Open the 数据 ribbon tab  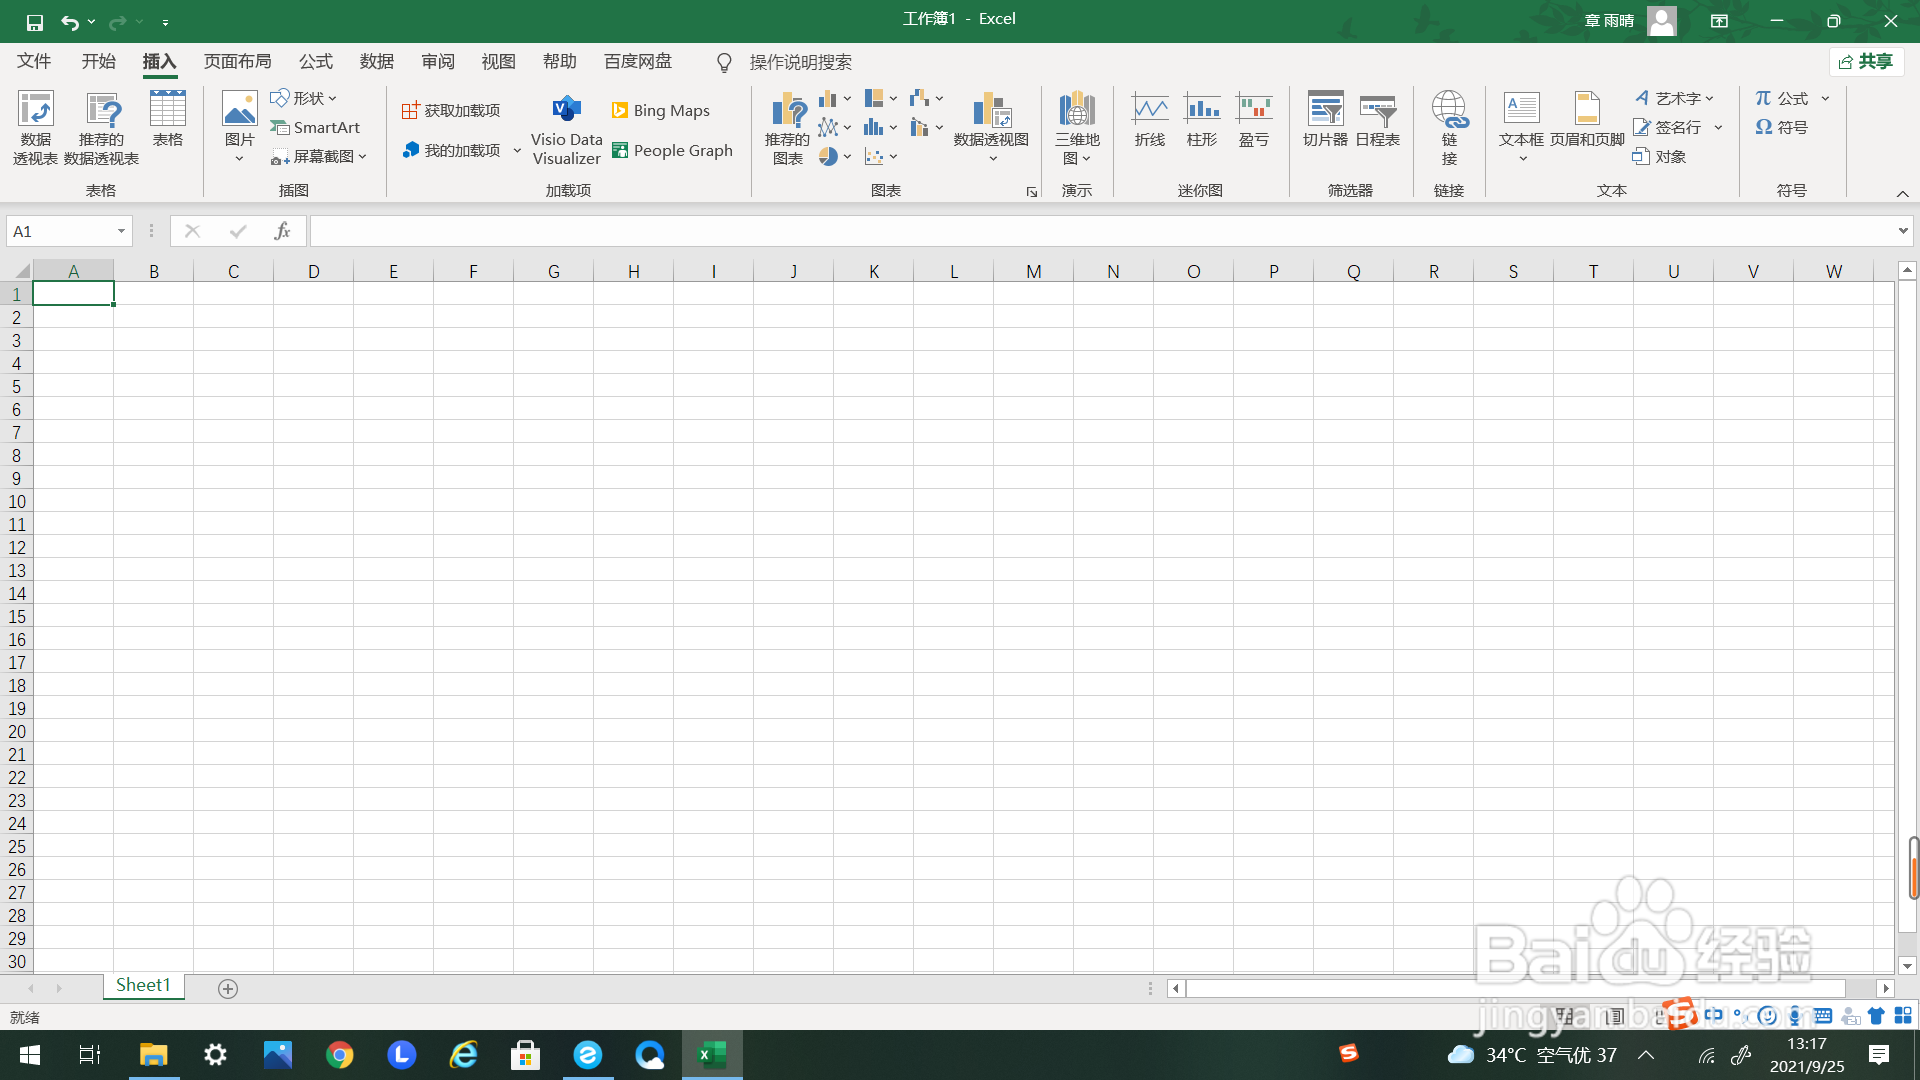coord(376,62)
